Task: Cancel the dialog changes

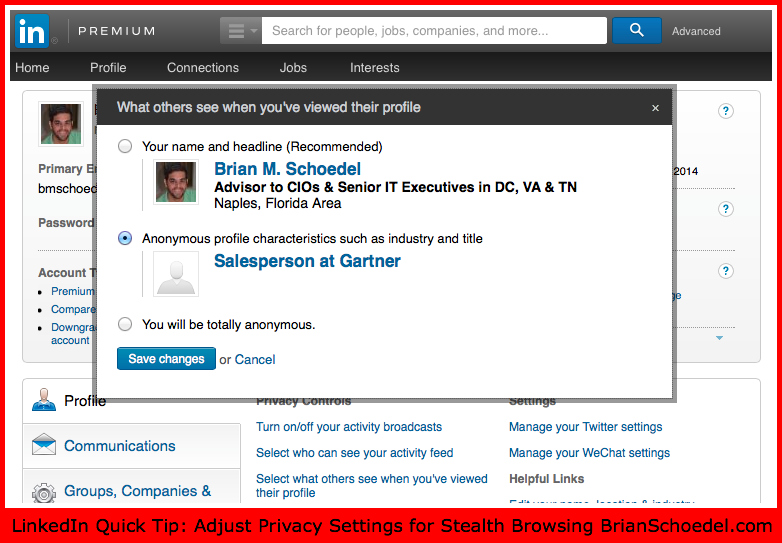Action: 255,360
